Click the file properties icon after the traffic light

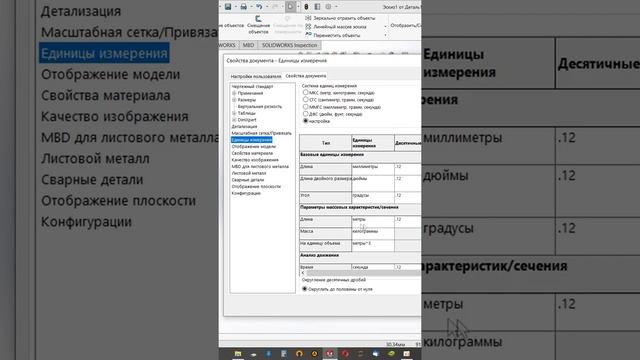[317, 7]
